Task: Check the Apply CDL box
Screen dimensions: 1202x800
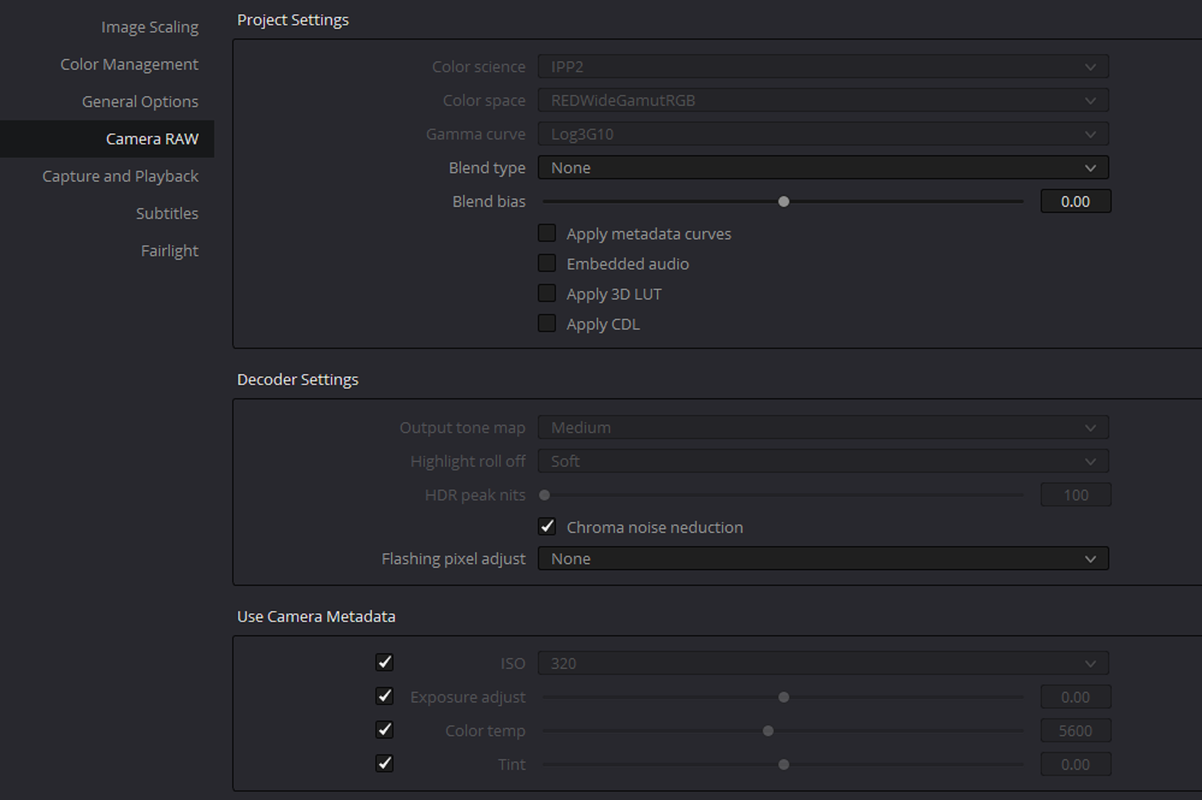Action: click(547, 323)
